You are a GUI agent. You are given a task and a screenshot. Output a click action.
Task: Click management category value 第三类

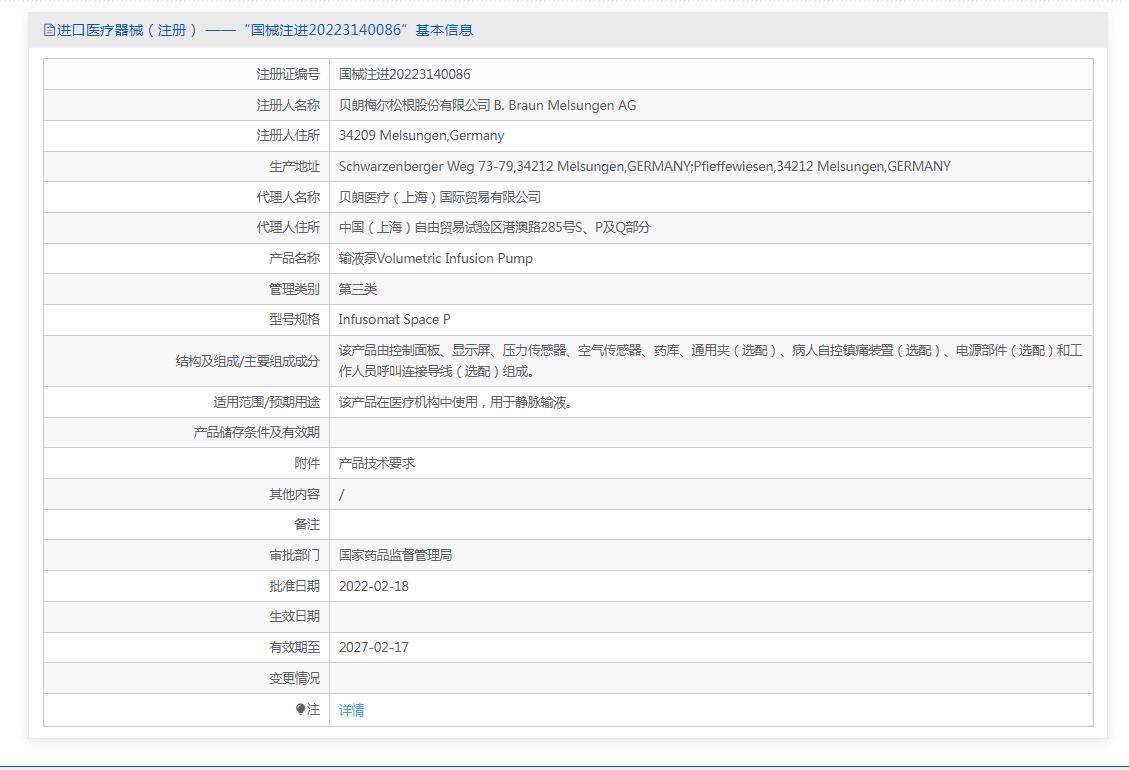[x=358, y=289]
